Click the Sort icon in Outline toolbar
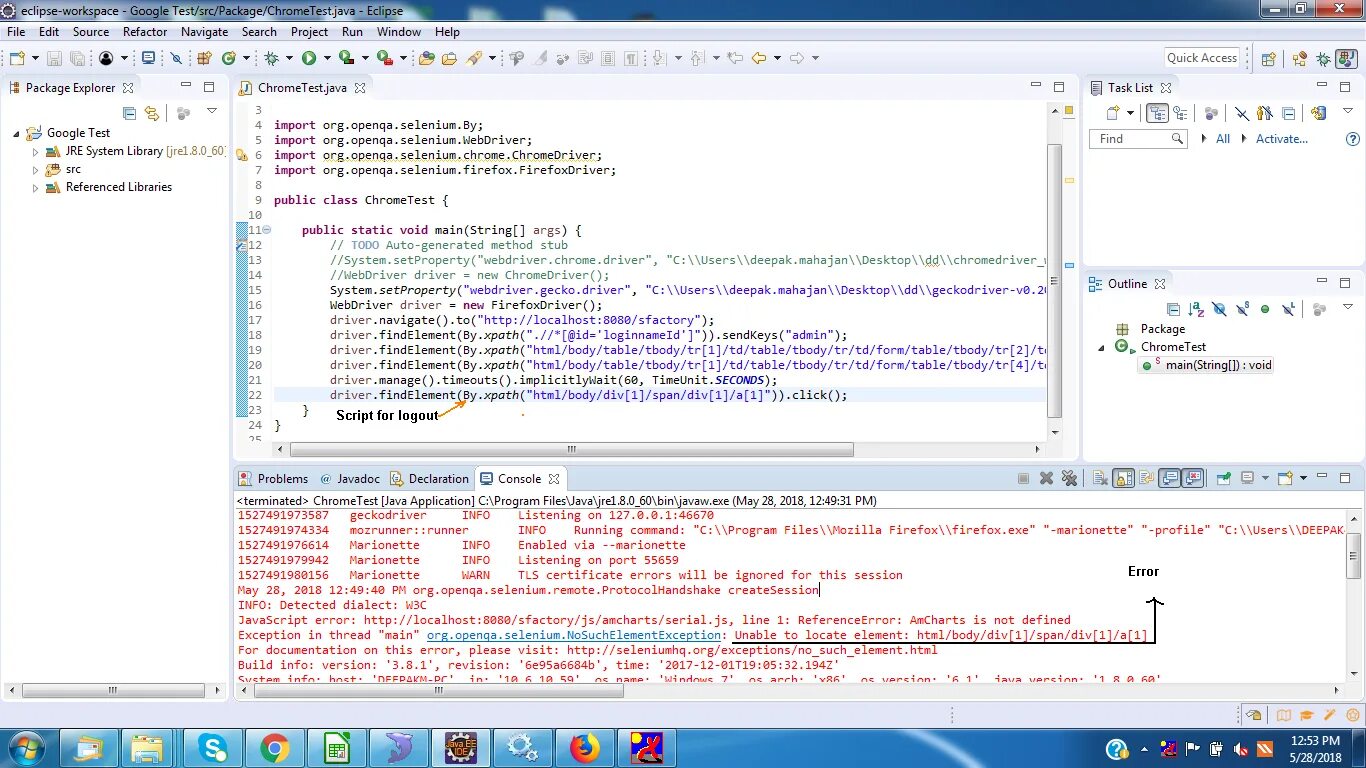The height and width of the screenshot is (768, 1366). tap(1196, 309)
